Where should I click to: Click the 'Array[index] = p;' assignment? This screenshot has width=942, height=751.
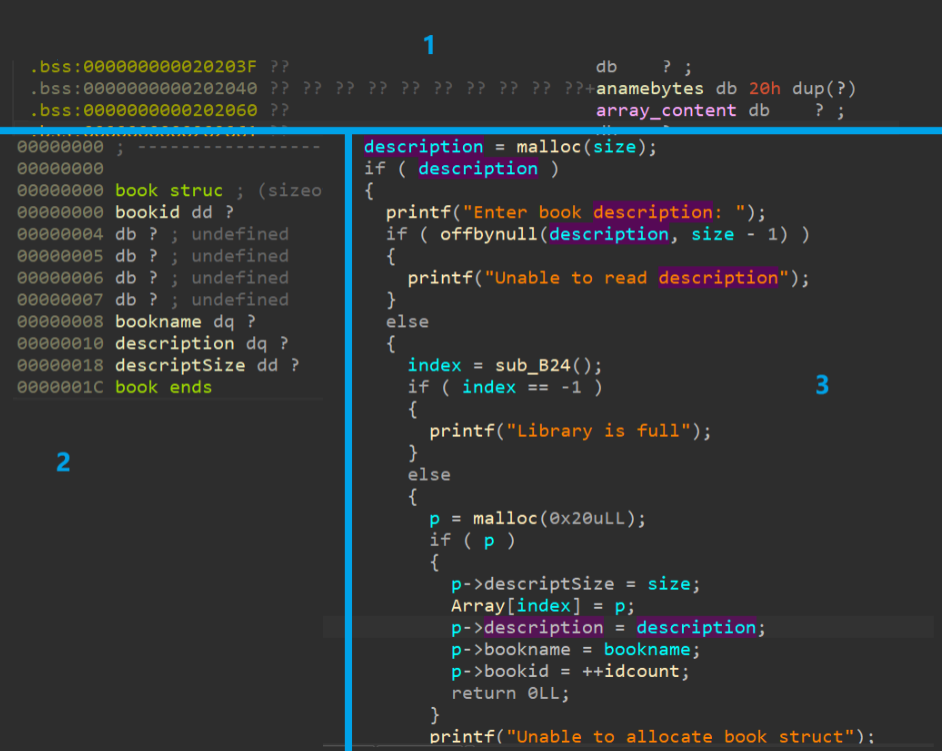pyautogui.click(x=542, y=606)
